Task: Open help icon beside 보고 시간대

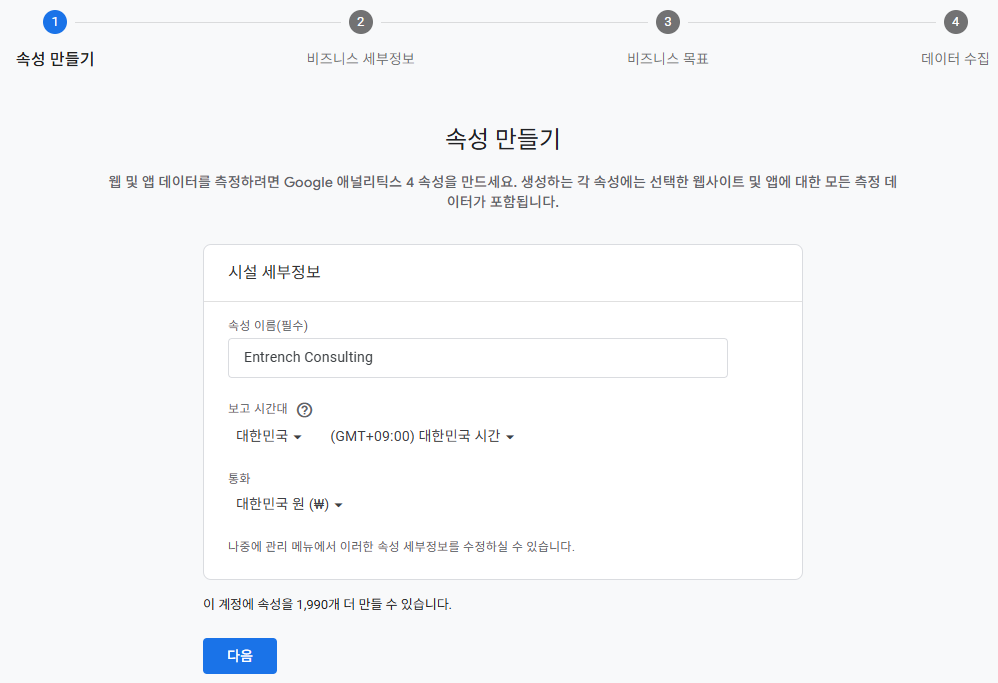Action: point(305,409)
